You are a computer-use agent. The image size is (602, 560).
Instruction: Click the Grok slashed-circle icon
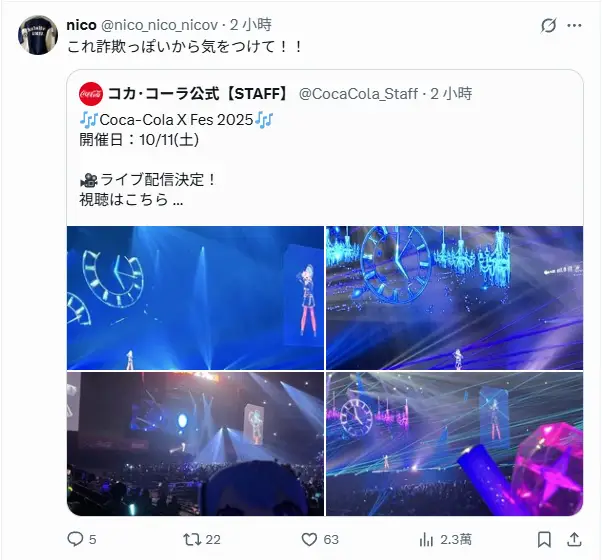point(548,26)
